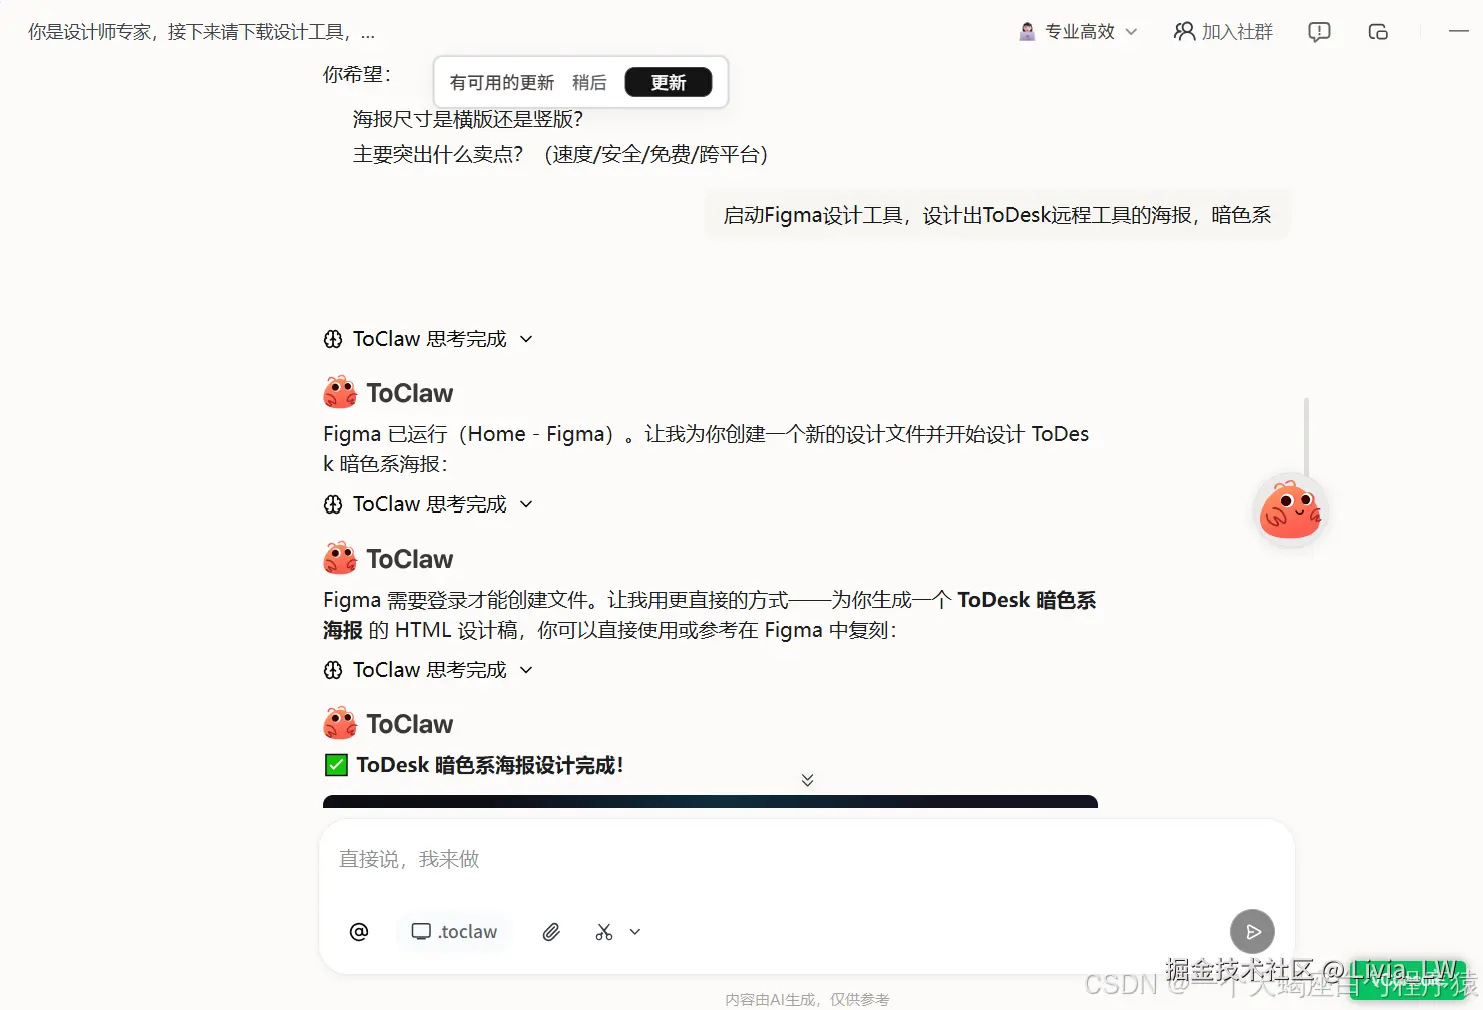Click the ToClaw avatar above the 'Figma 需要登录才能创建文件' reply
This screenshot has width=1483, height=1010.
click(x=340, y=558)
